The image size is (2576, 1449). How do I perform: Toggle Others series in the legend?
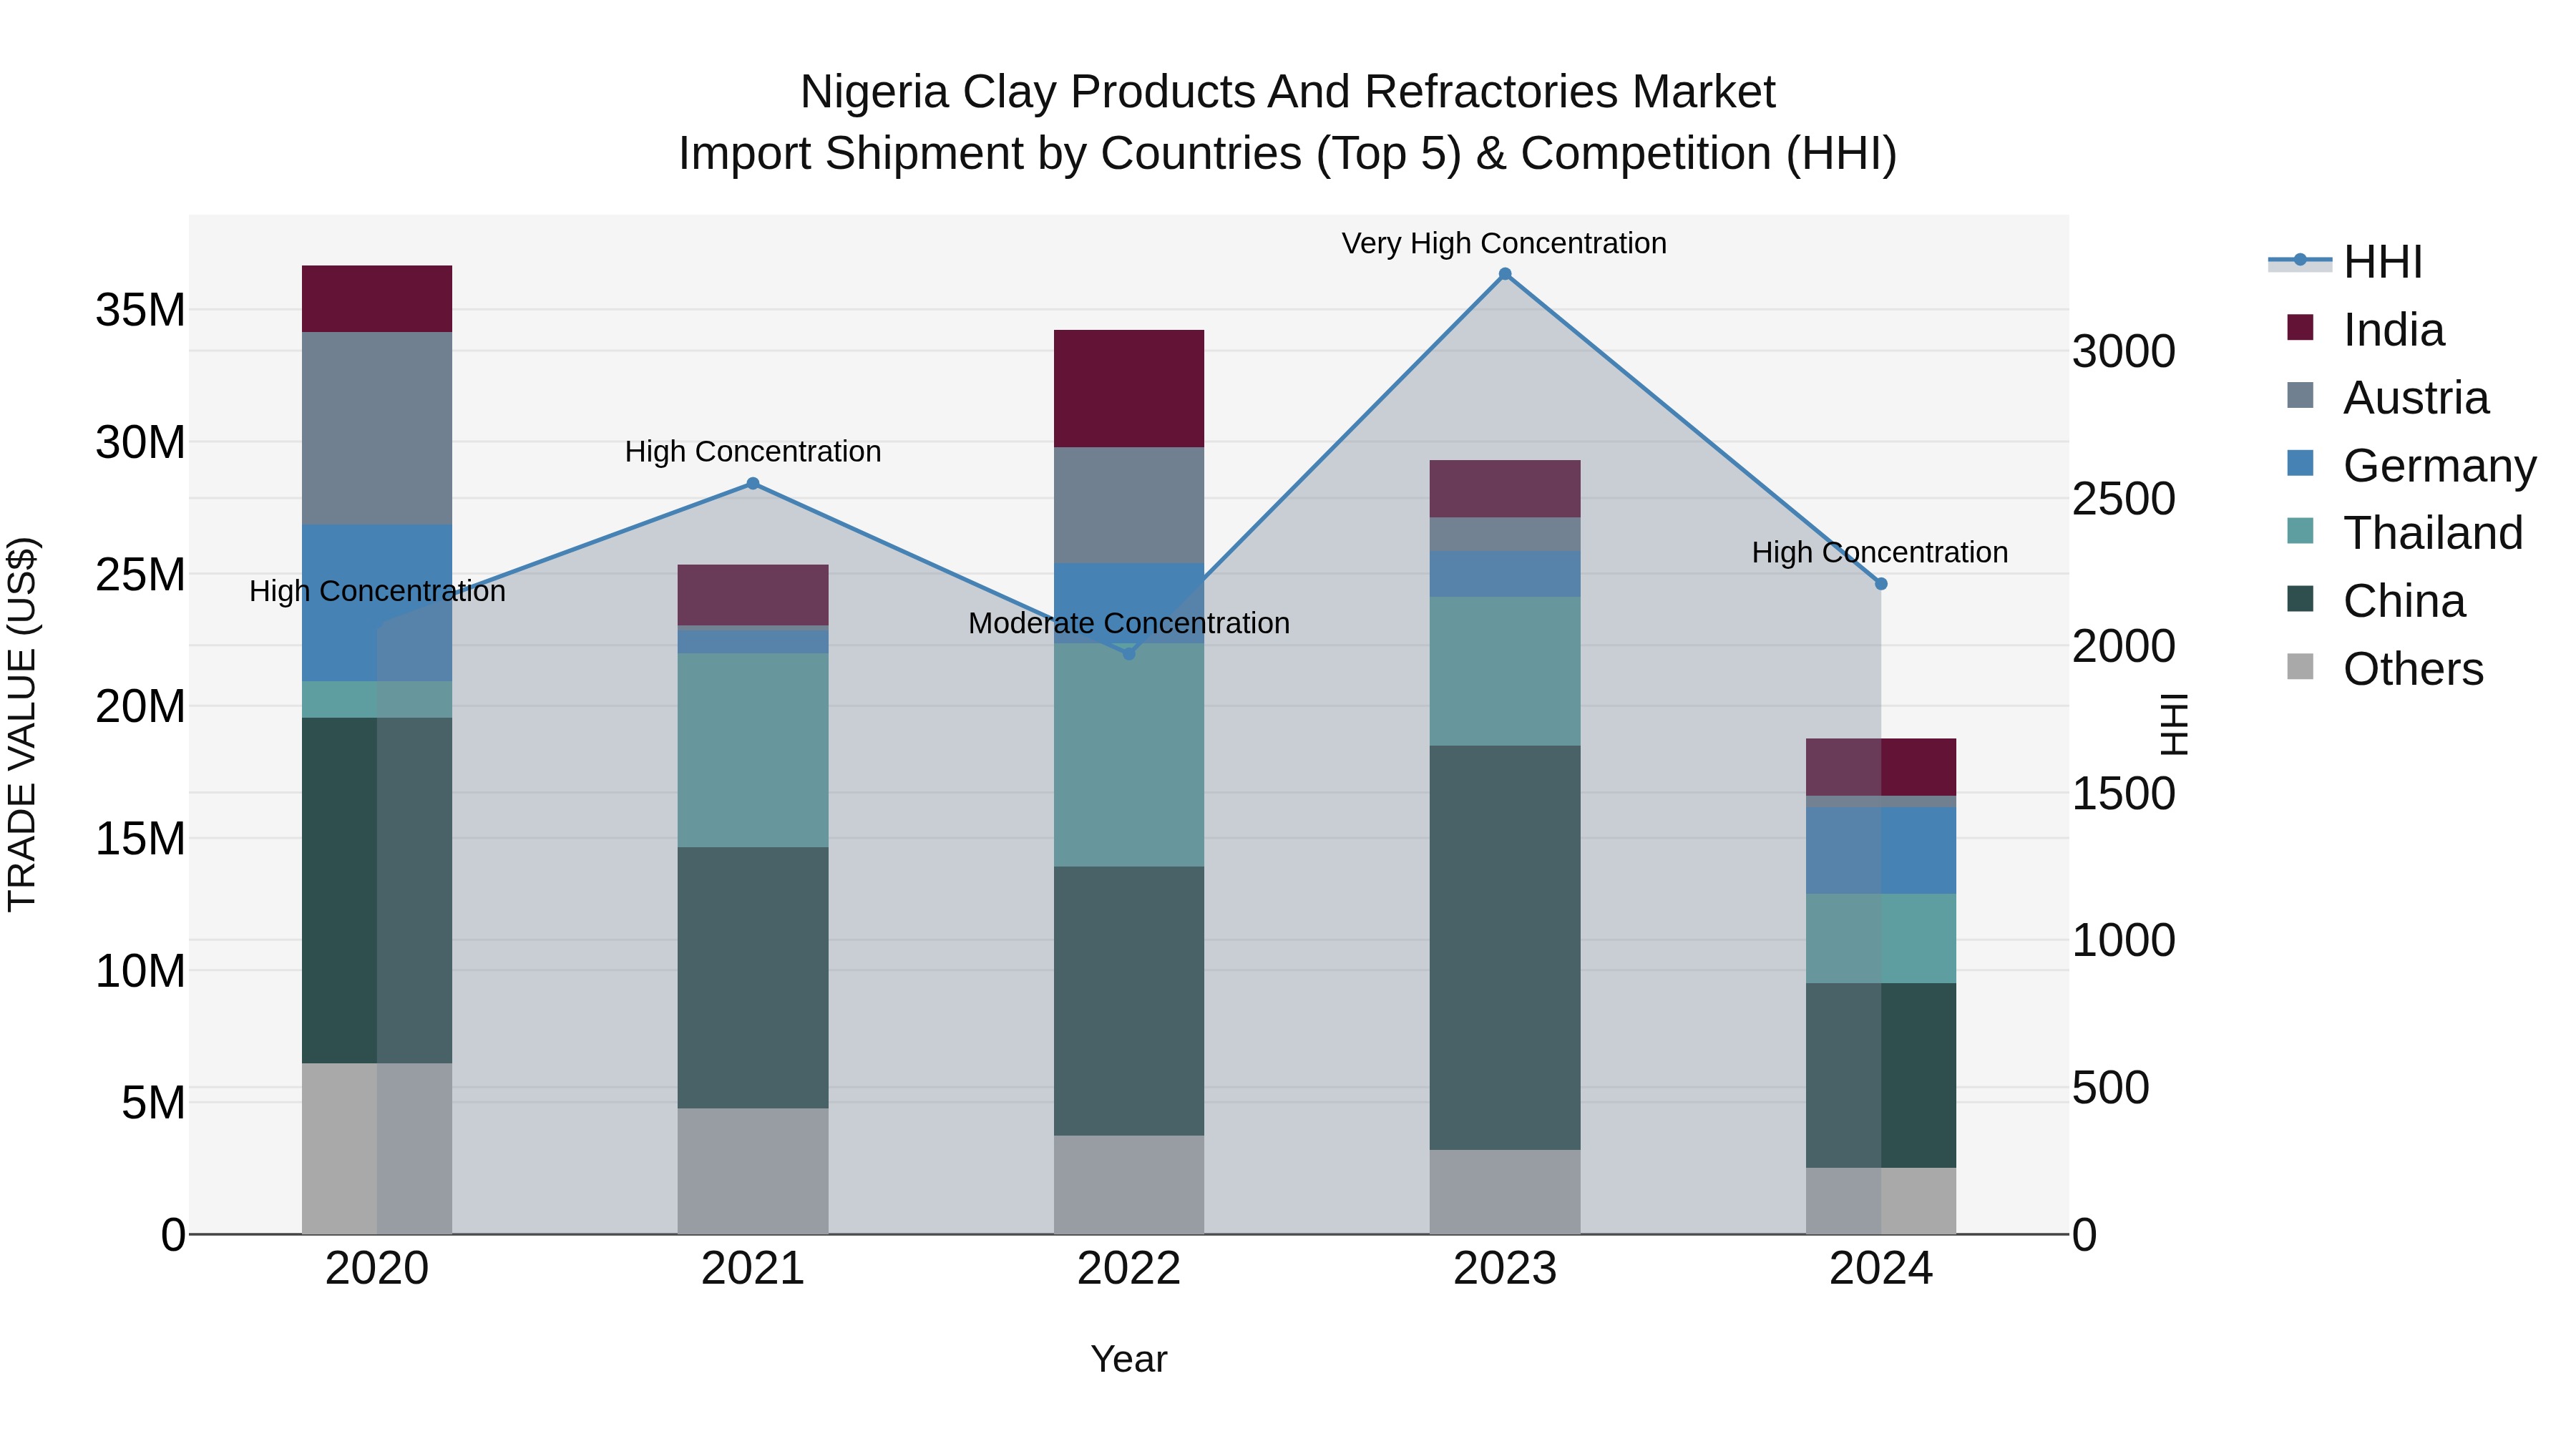coord(2384,669)
